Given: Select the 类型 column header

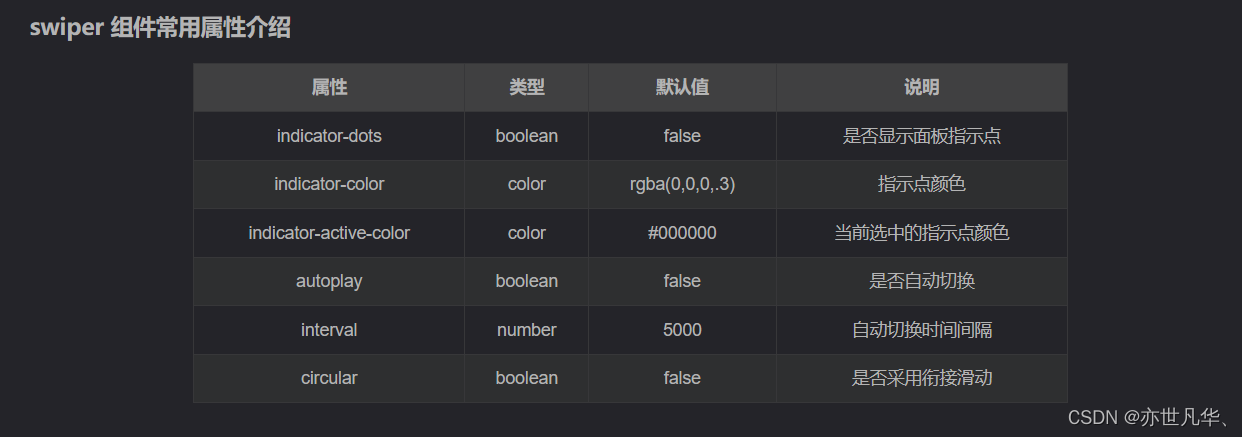Looking at the screenshot, I should tap(527, 87).
